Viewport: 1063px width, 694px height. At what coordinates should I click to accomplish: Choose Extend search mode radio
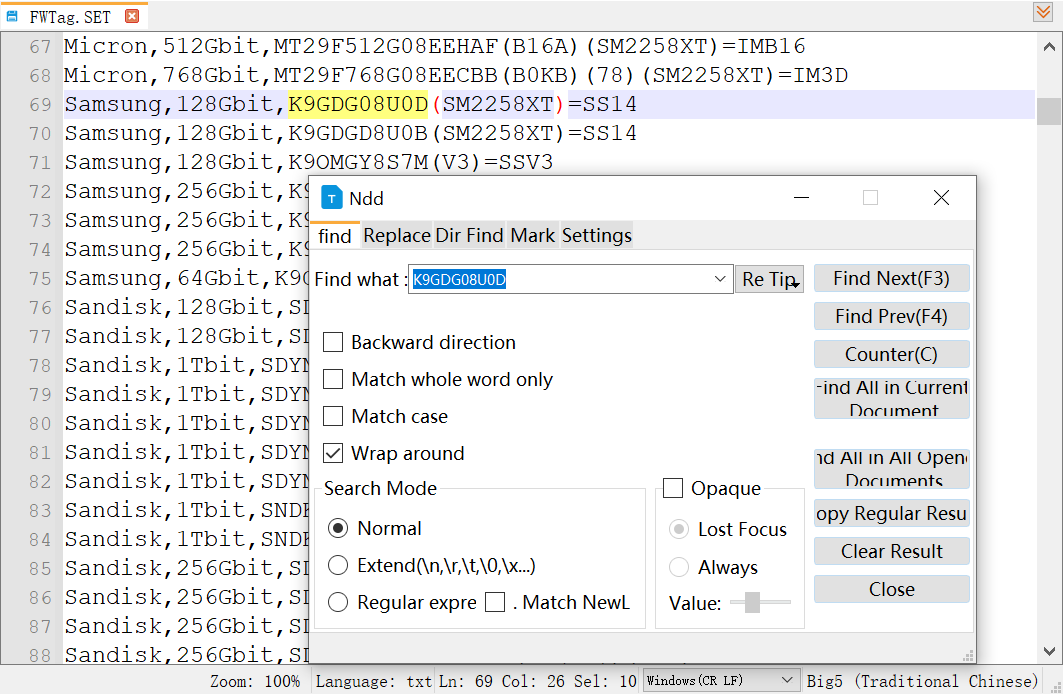(x=338, y=566)
